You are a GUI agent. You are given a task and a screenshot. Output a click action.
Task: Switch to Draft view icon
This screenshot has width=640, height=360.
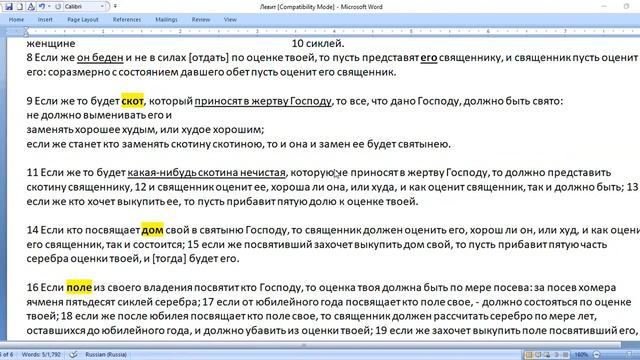point(565,355)
